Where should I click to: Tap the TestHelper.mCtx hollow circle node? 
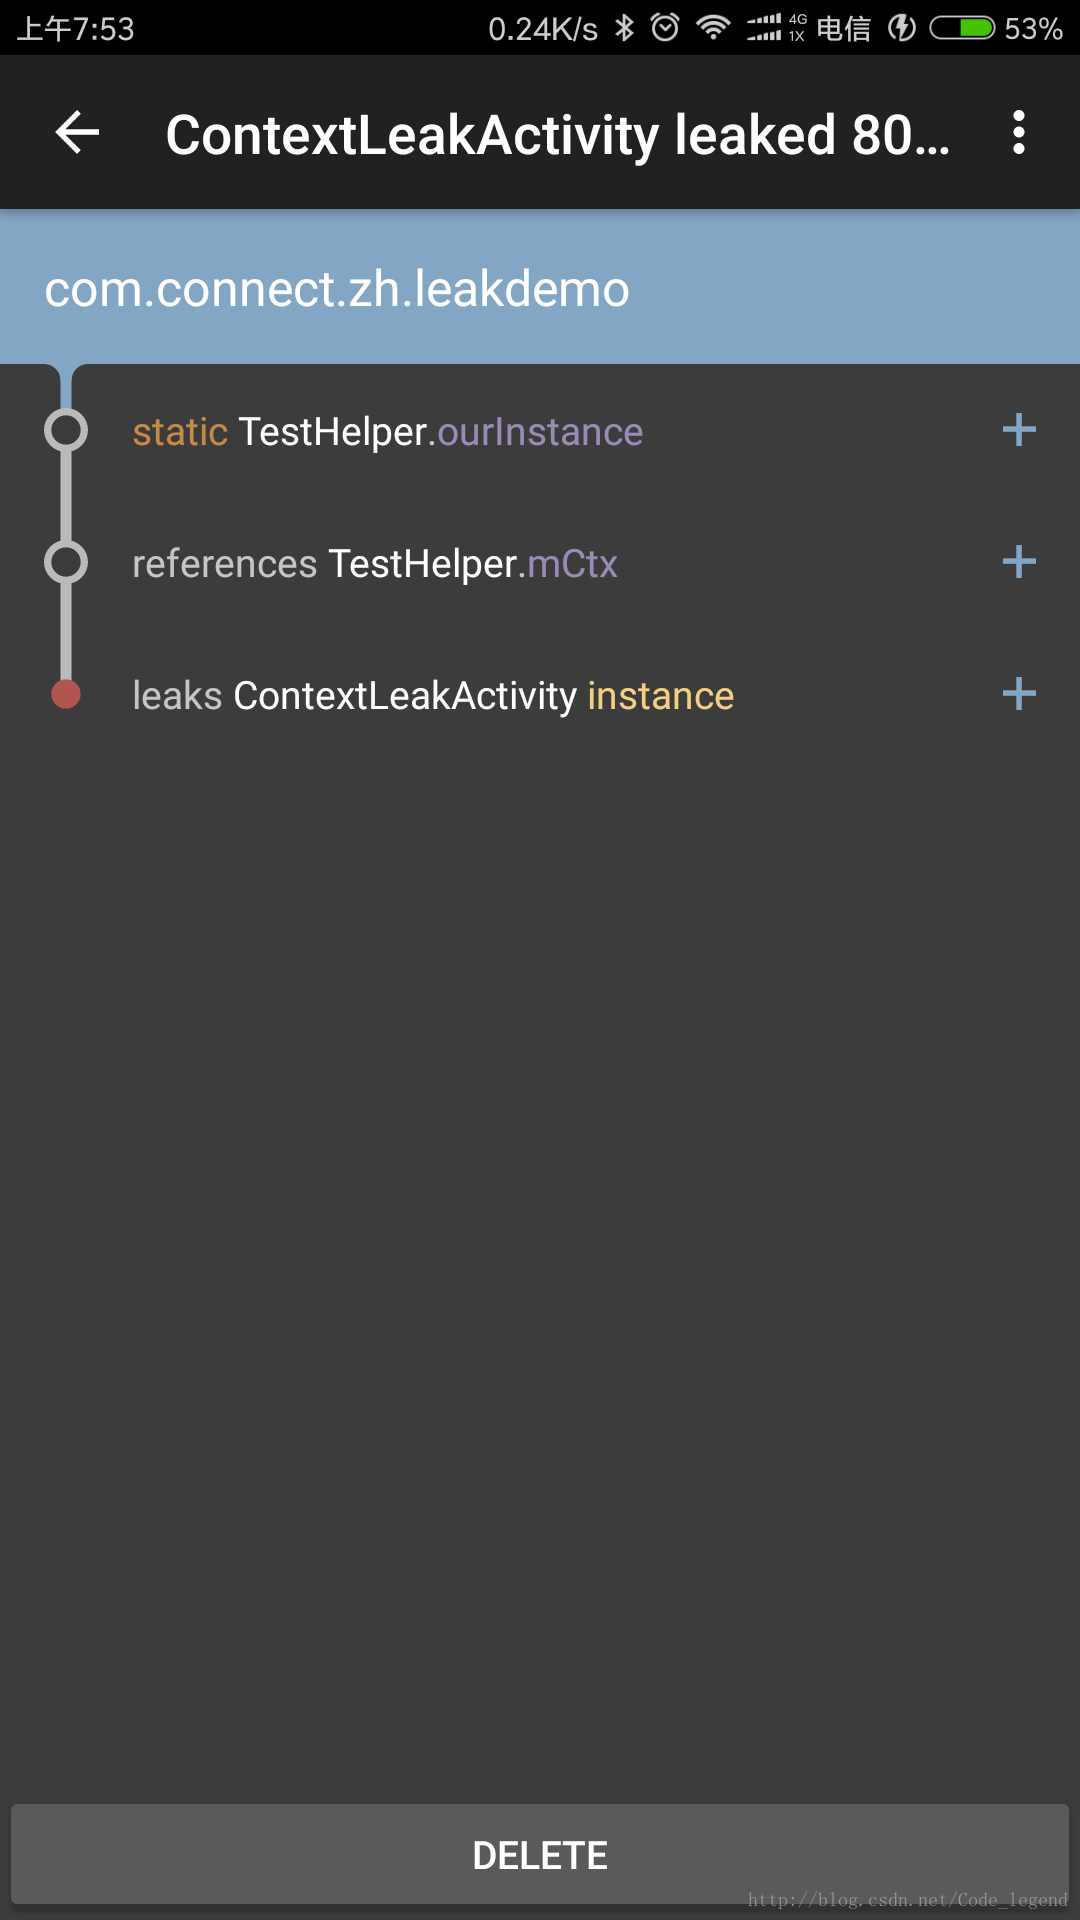[x=66, y=563]
